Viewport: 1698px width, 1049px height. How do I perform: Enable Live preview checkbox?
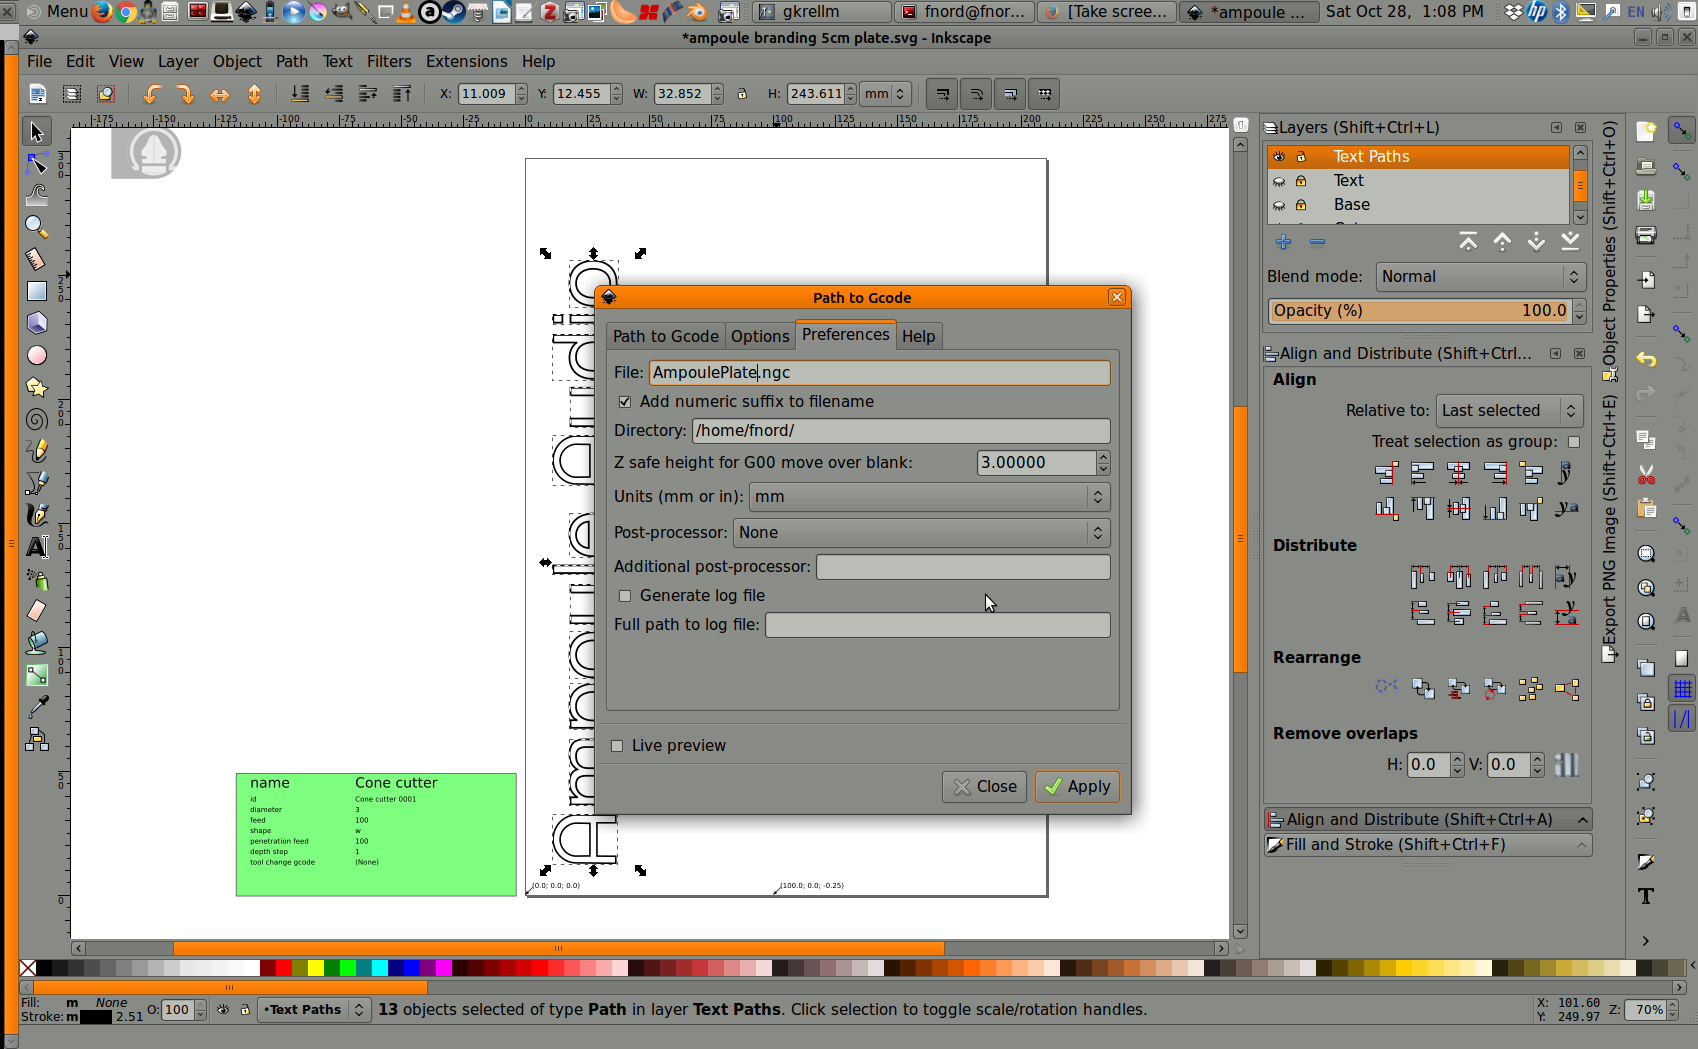[x=617, y=746]
